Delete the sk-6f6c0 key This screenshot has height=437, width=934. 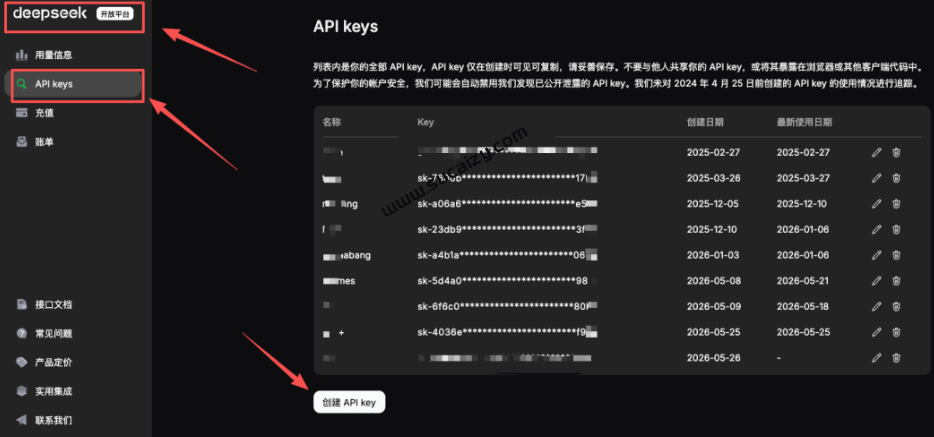[x=896, y=307]
